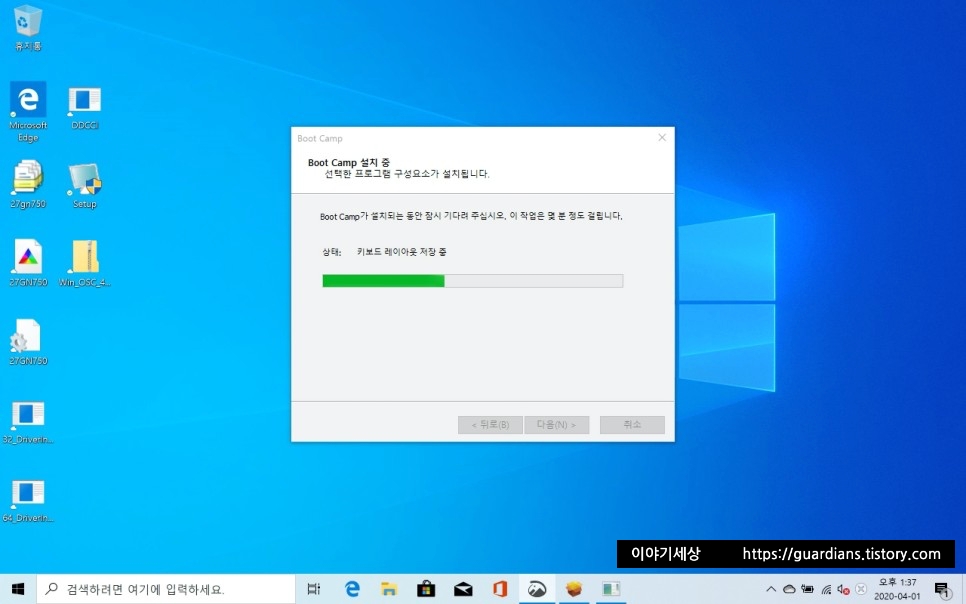Select the 32_DriverIn desktop icon
This screenshot has width=966, height=604.
[x=28, y=422]
